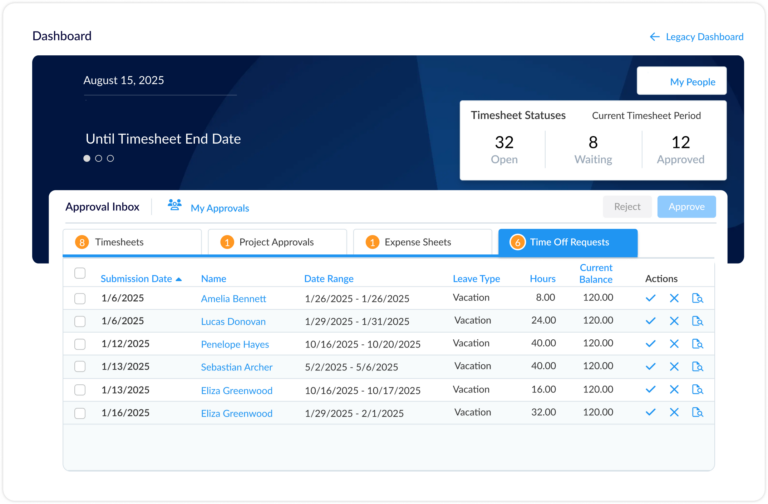Click the Legacy Dashboard back arrow
Screen dimensions: 768x504
click(655, 37)
